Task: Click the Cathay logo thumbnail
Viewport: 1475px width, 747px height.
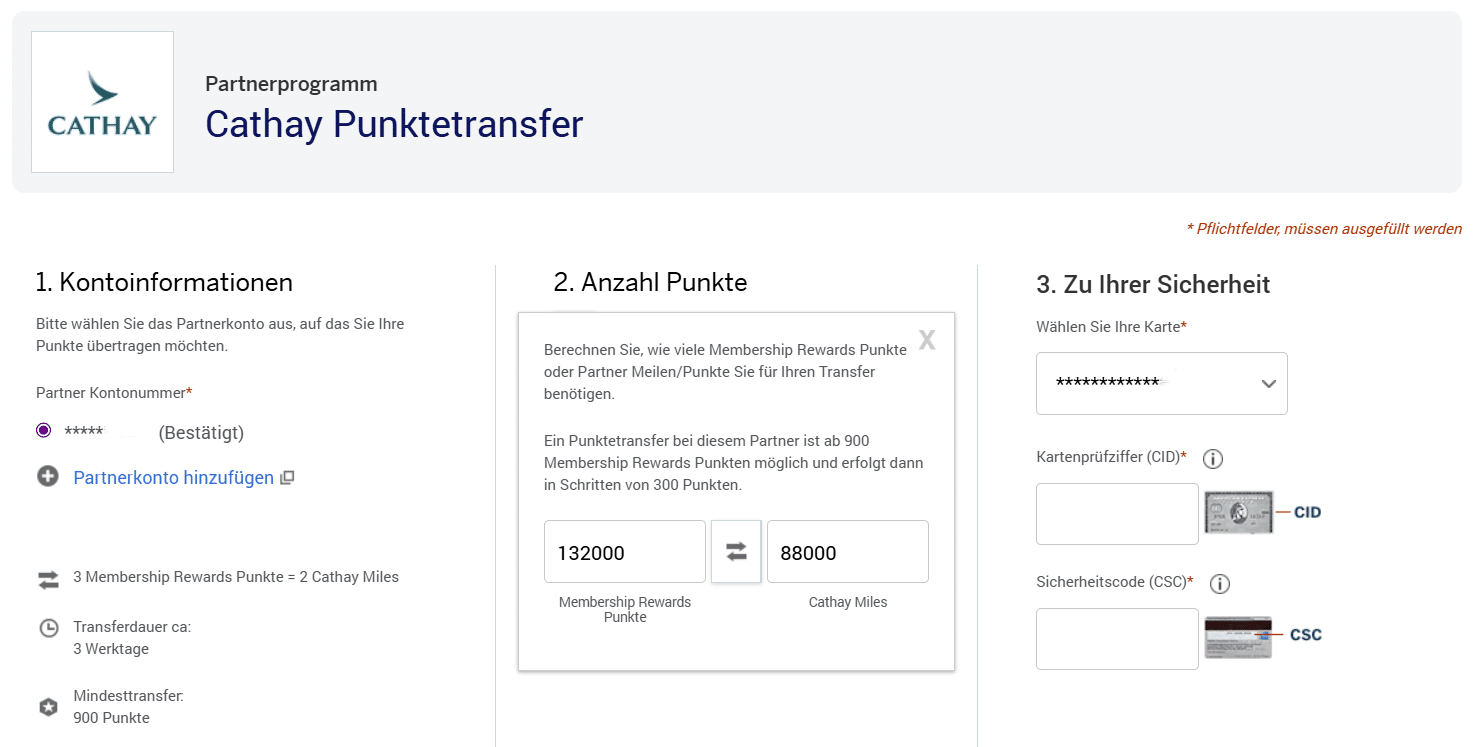Action: (102, 102)
